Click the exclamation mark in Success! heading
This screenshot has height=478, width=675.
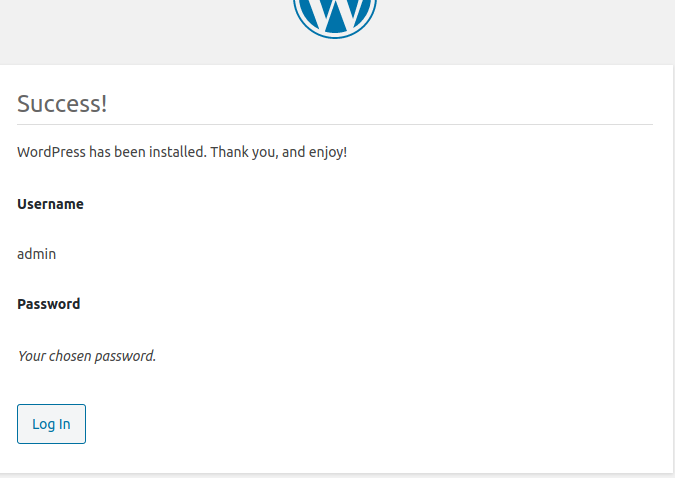(104, 104)
